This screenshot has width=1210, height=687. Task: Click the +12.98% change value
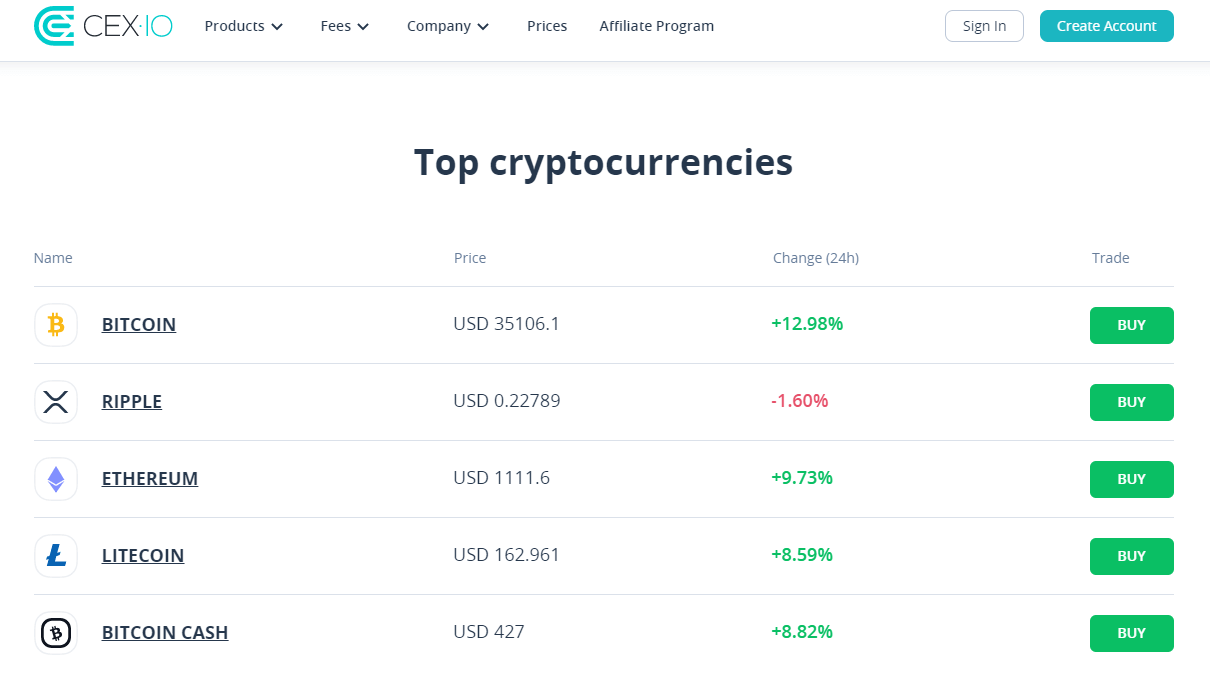(807, 324)
